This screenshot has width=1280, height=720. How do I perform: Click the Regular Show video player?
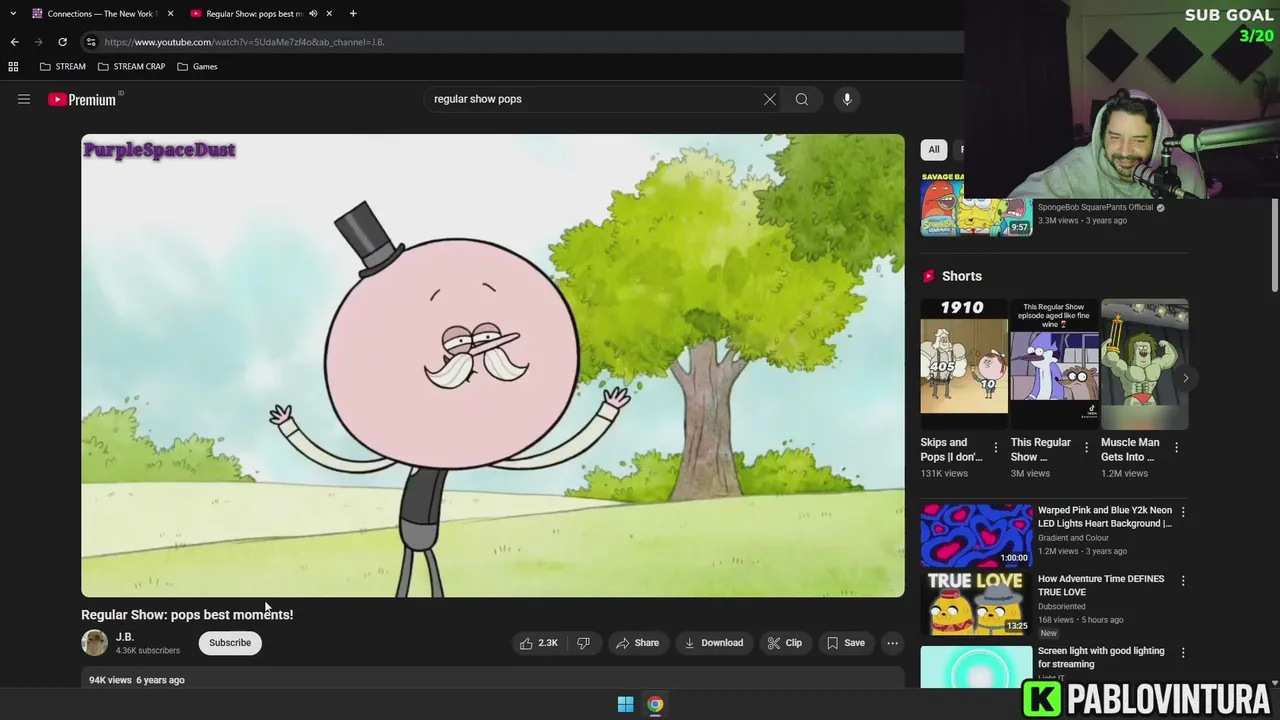[493, 366]
